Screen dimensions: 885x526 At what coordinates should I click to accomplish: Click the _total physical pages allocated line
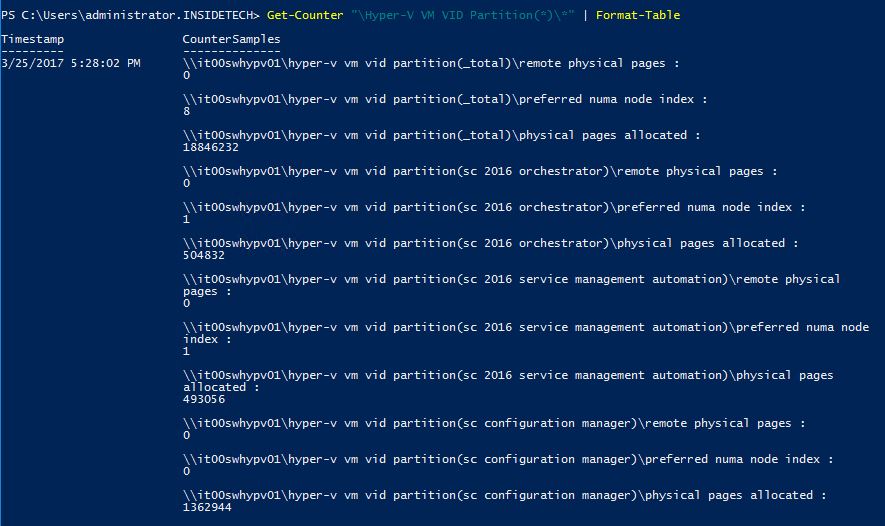[x=442, y=135]
